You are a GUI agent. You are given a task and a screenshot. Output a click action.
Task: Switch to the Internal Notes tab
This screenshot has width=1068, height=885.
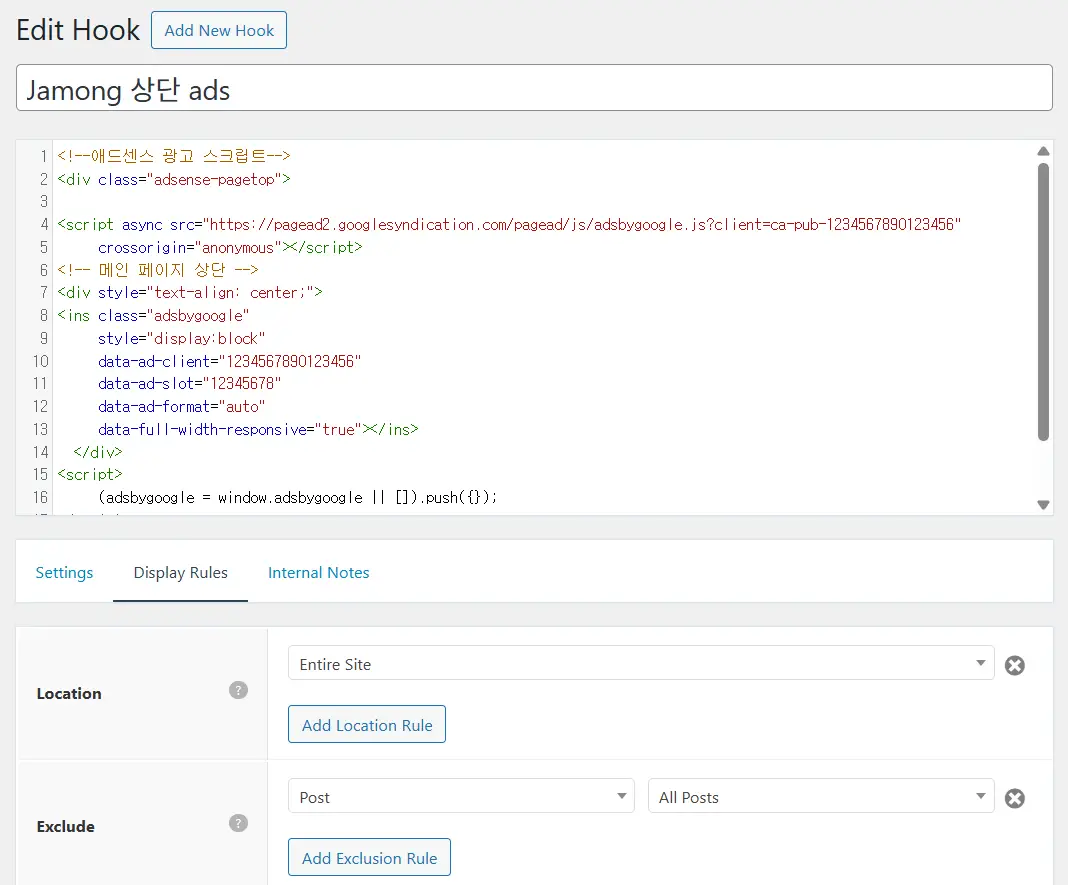click(318, 573)
